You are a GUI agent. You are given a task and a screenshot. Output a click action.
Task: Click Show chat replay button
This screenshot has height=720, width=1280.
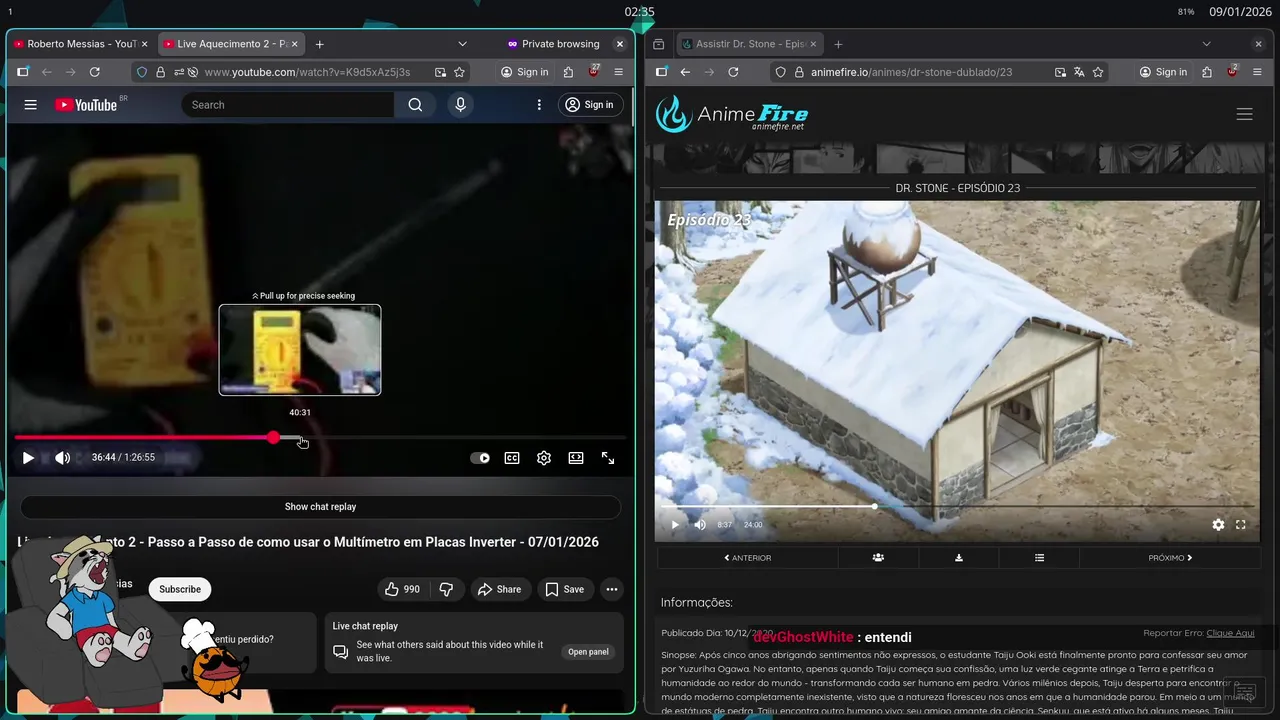[x=320, y=507]
